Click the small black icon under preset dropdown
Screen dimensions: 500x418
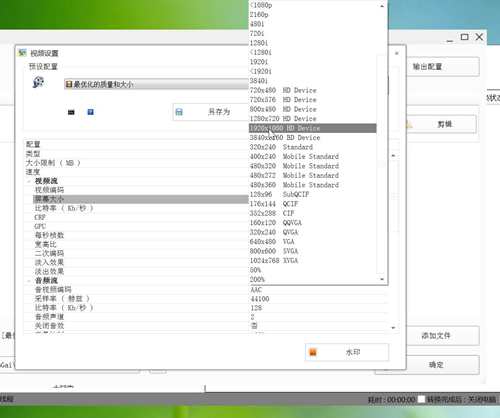[71, 112]
